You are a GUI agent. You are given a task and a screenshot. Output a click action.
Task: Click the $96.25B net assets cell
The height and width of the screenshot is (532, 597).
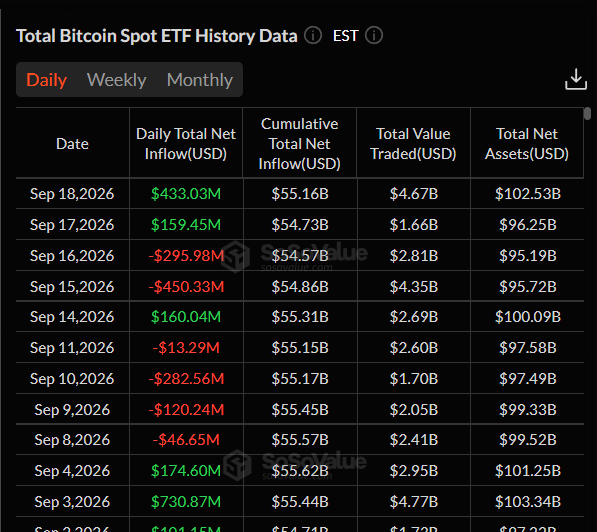click(x=527, y=225)
